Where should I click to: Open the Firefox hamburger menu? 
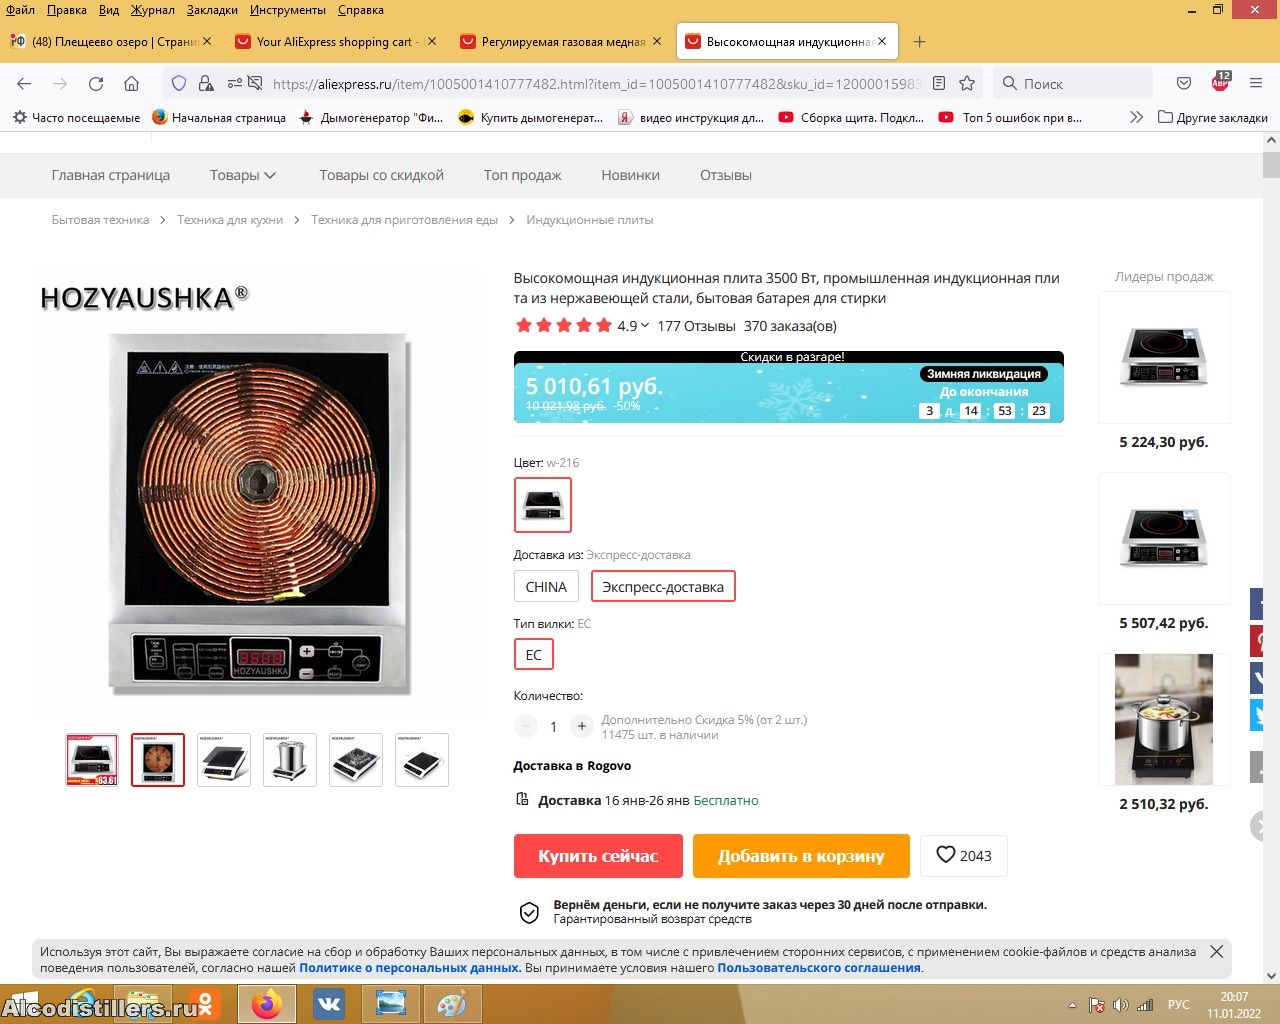click(x=1256, y=84)
